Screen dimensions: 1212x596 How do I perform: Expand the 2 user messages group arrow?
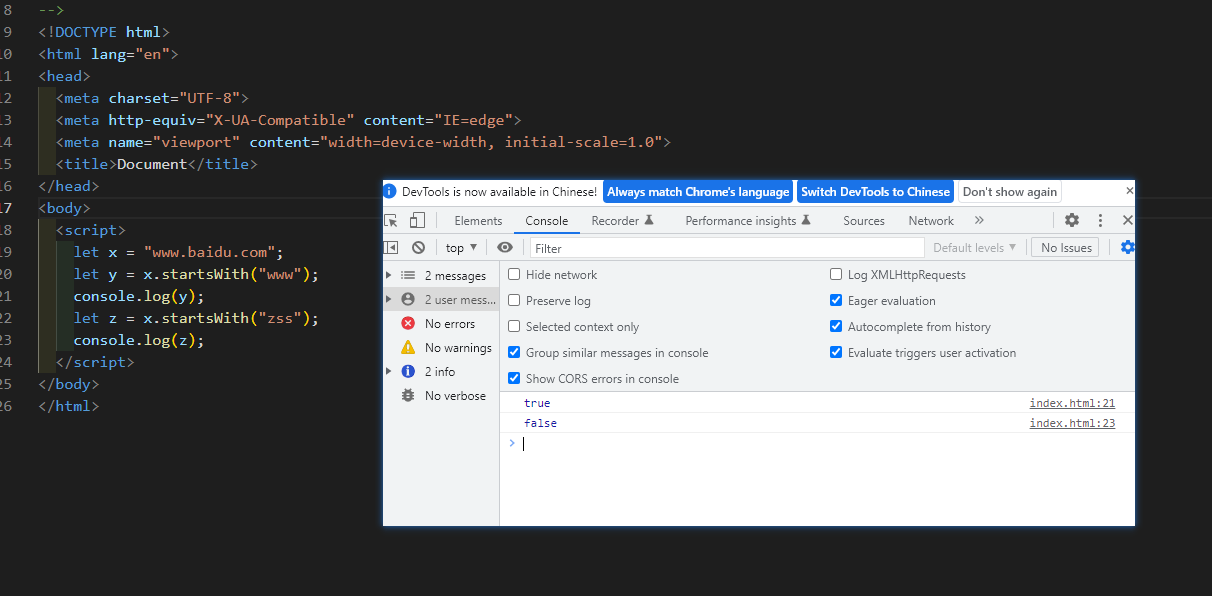pos(389,299)
